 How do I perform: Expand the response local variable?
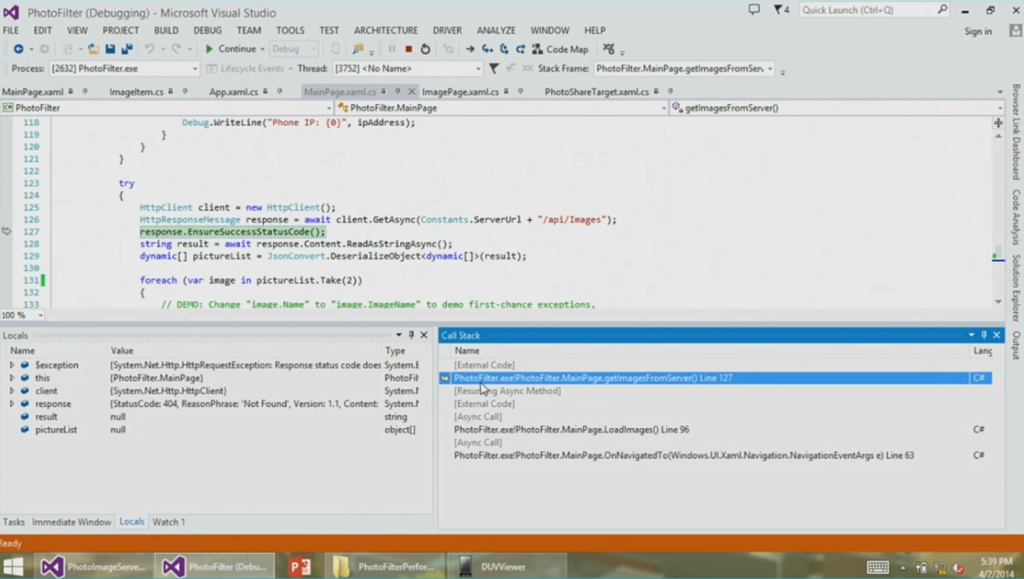[x=12, y=403]
